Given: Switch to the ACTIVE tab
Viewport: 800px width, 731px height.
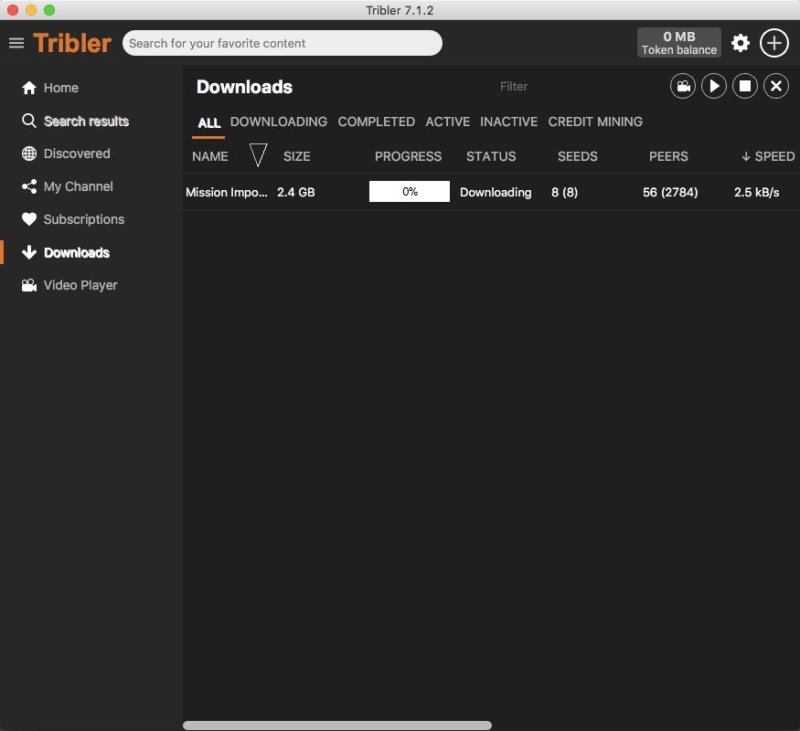Looking at the screenshot, I should [x=447, y=122].
